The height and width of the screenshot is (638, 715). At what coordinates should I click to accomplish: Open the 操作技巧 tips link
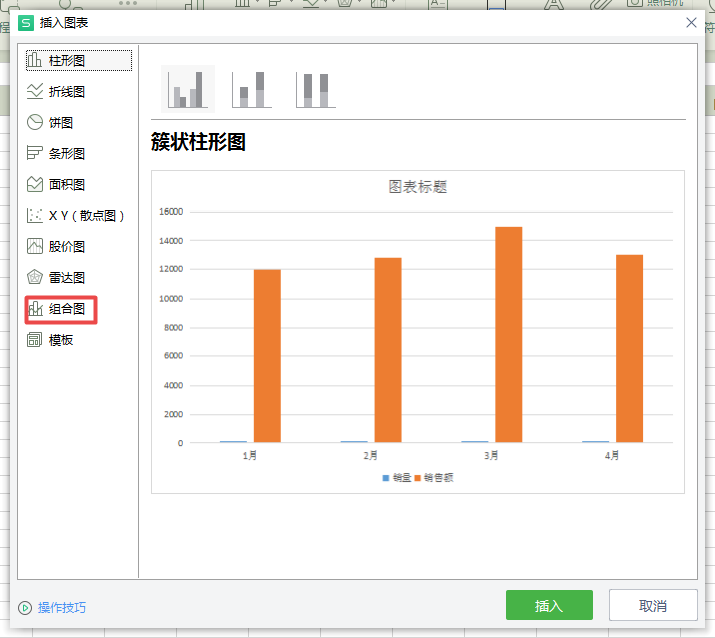point(62,607)
